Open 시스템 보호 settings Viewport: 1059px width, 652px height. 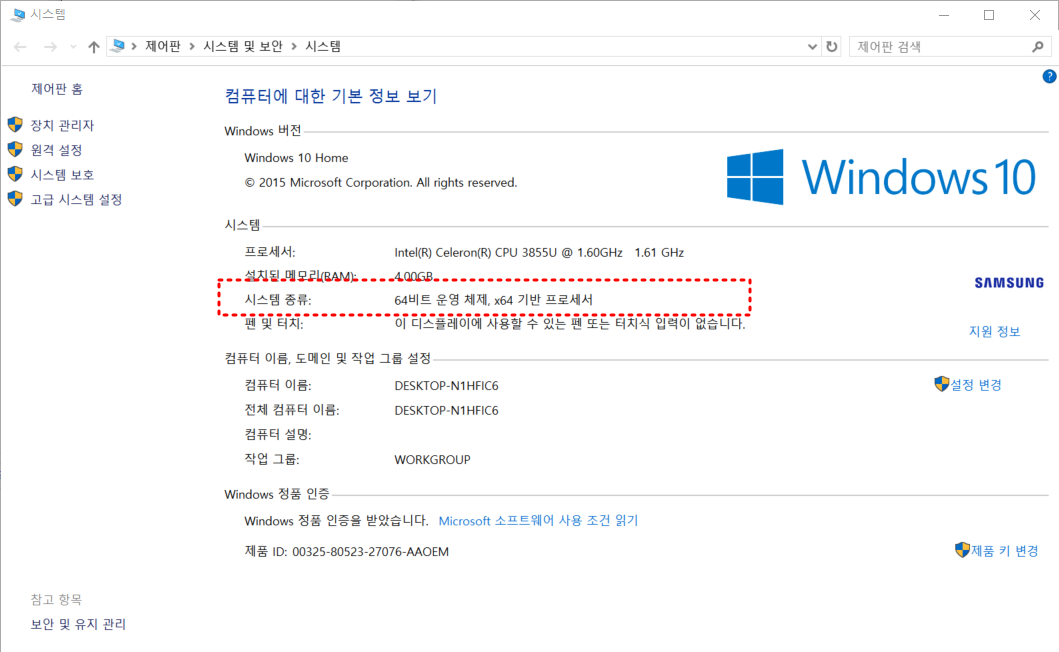62,174
